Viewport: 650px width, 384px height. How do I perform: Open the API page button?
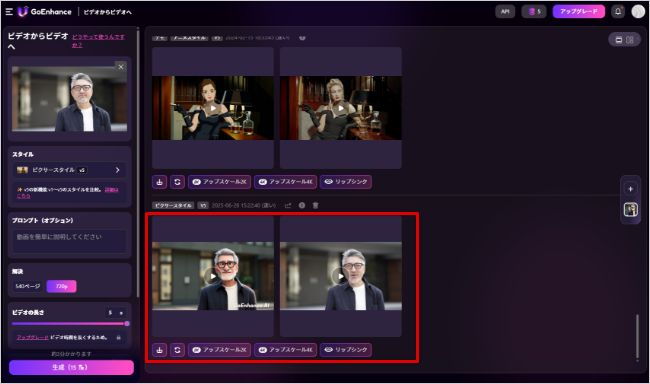[x=505, y=12]
